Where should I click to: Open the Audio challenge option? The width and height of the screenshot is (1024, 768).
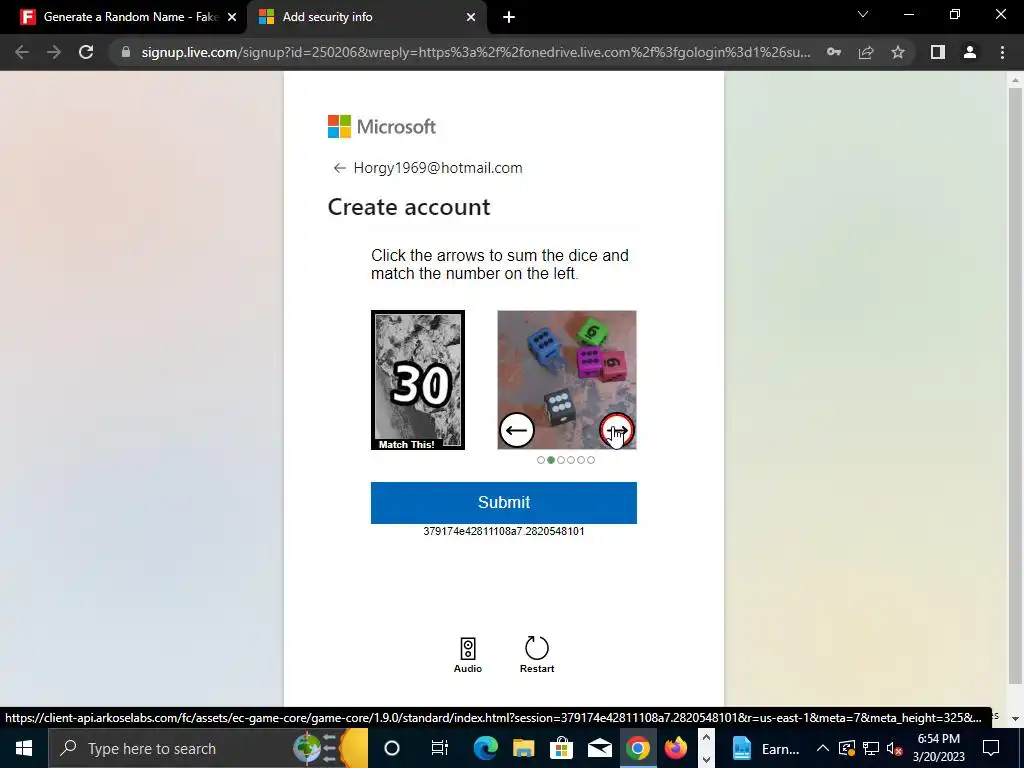[468, 655]
